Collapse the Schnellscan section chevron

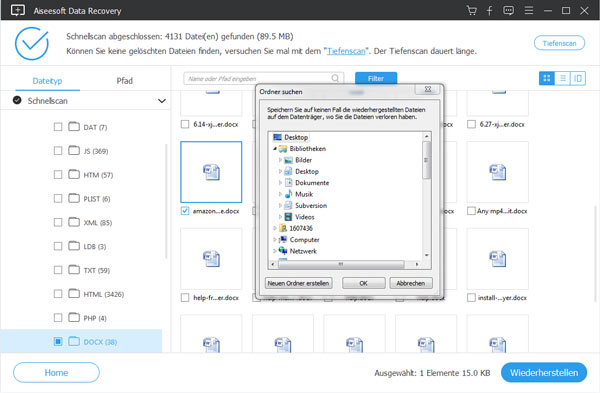coord(162,101)
